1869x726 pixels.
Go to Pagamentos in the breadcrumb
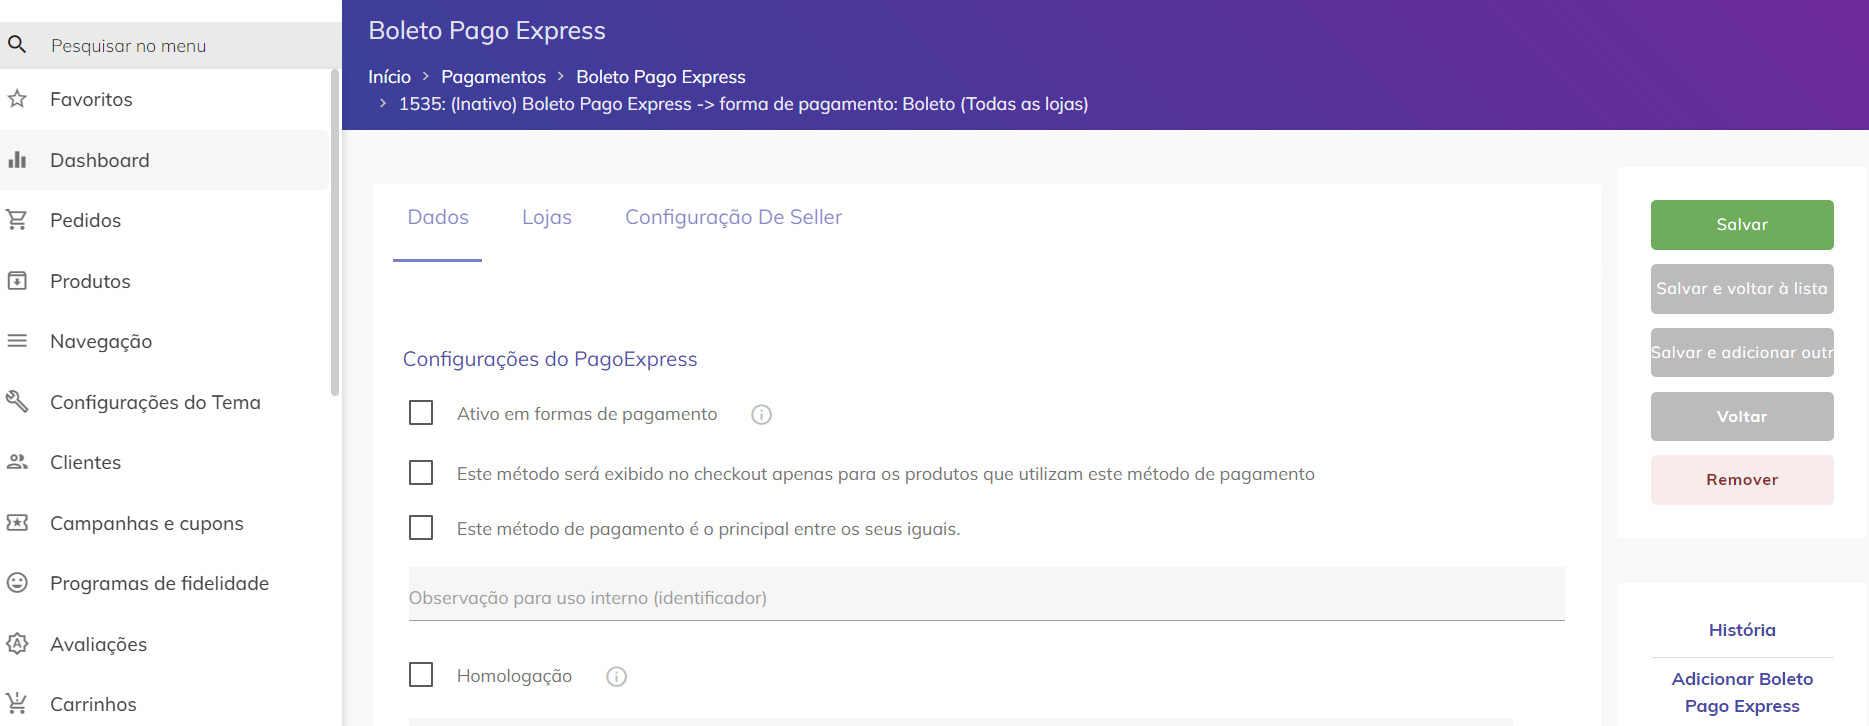[494, 77]
